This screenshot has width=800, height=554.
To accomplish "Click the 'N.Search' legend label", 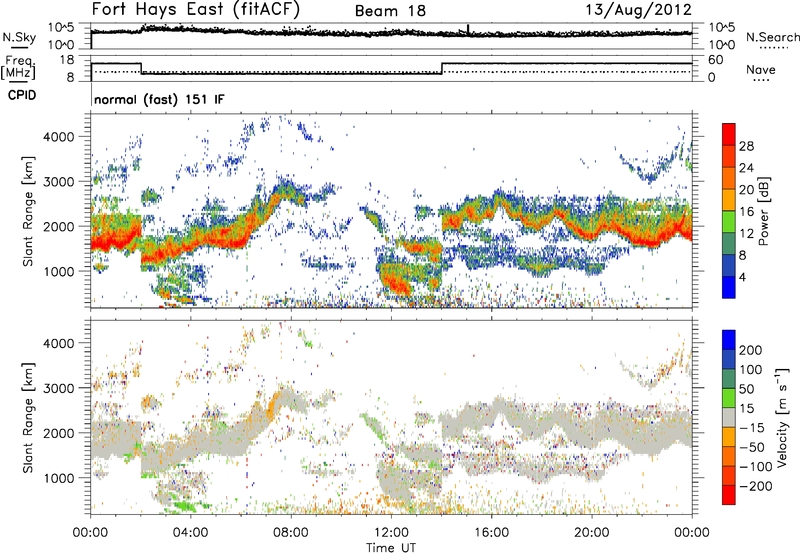I will pyautogui.click(x=772, y=37).
